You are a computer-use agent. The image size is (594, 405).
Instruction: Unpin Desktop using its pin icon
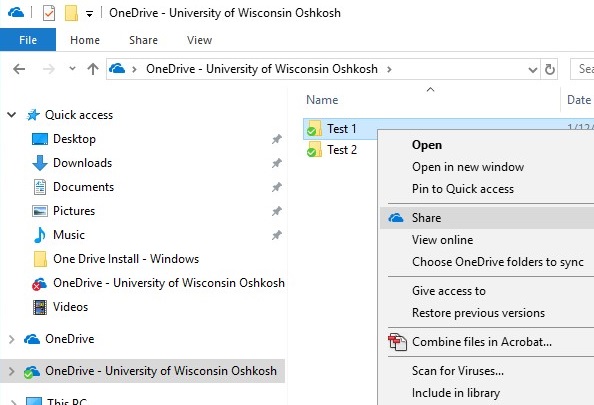pos(277,139)
